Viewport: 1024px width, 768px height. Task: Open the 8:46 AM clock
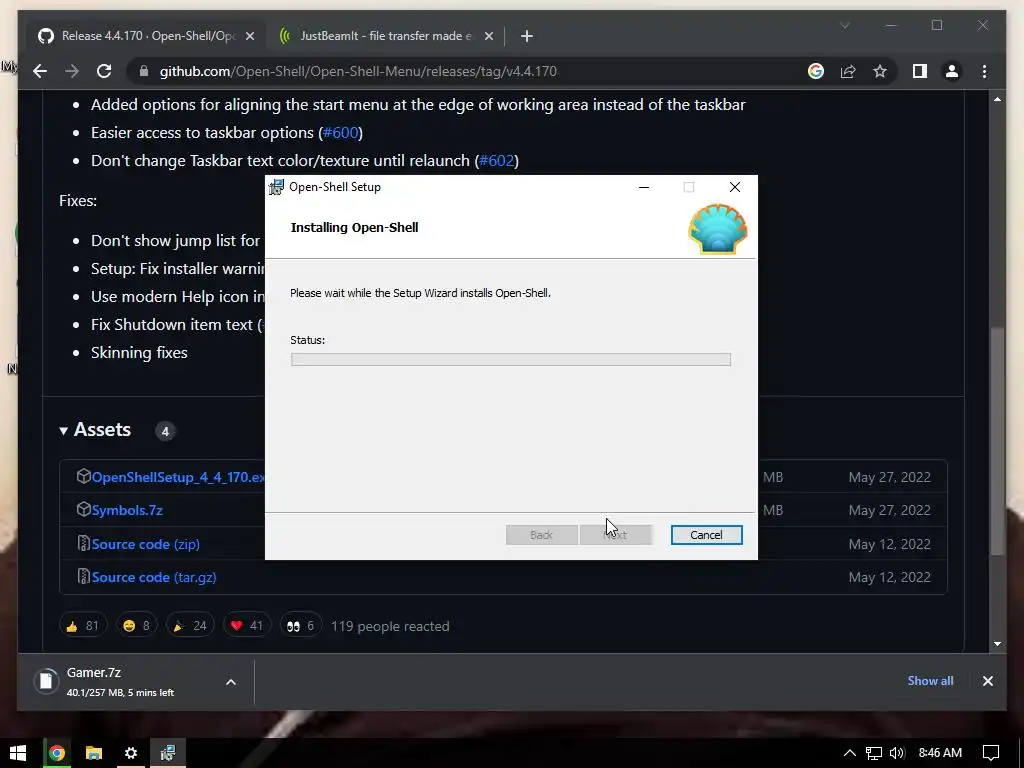[940, 753]
